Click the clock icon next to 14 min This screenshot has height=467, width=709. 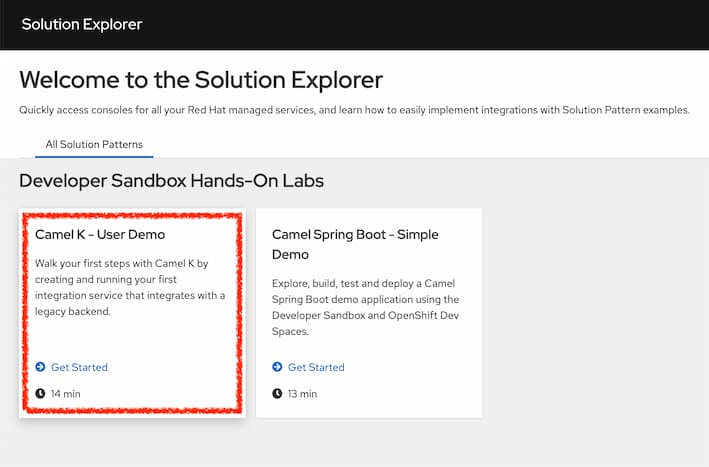pyautogui.click(x=40, y=393)
